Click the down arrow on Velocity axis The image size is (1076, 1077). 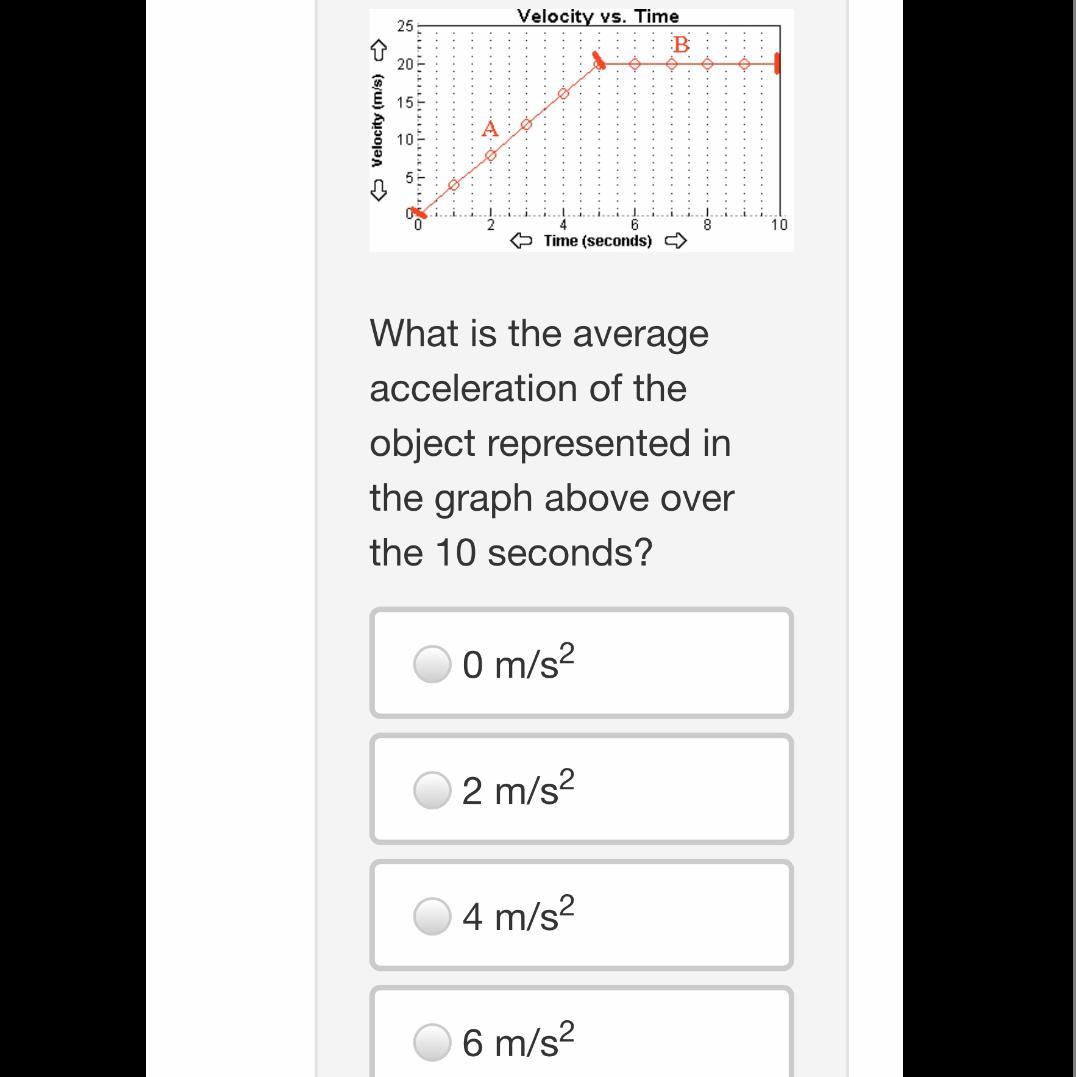[x=378, y=186]
